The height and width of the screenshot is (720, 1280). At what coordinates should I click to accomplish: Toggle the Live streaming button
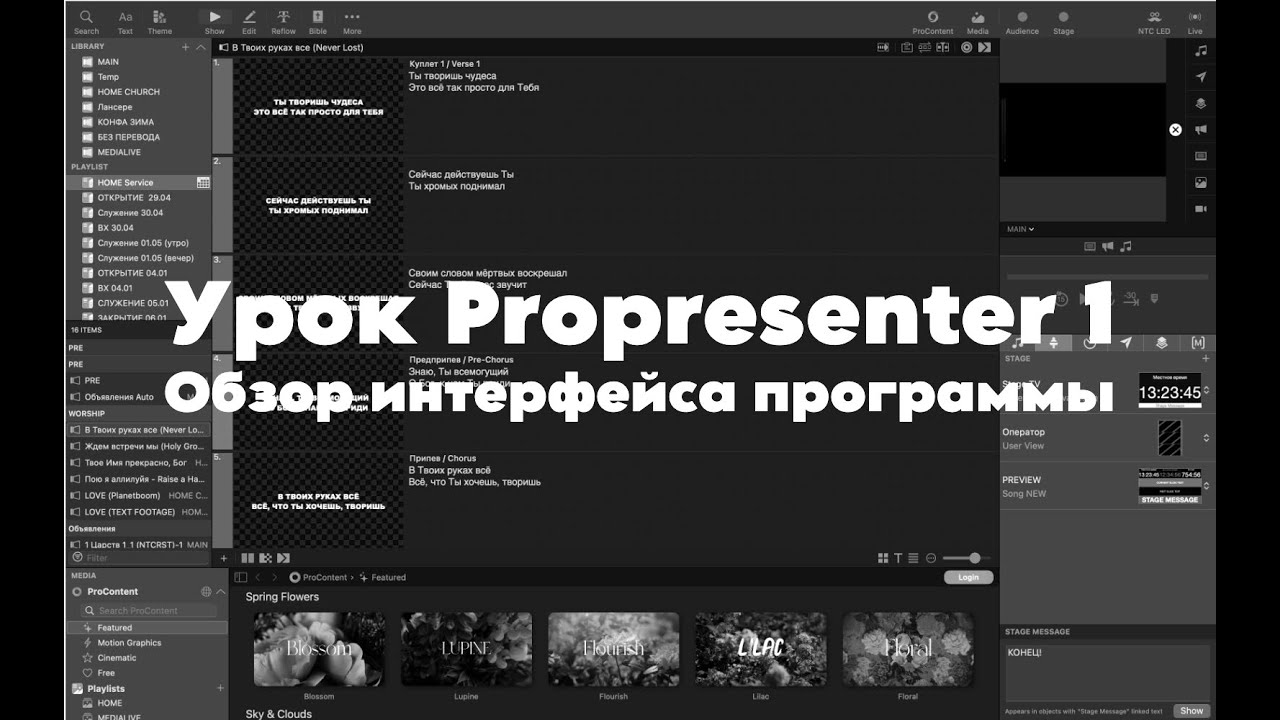click(1195, 22)
